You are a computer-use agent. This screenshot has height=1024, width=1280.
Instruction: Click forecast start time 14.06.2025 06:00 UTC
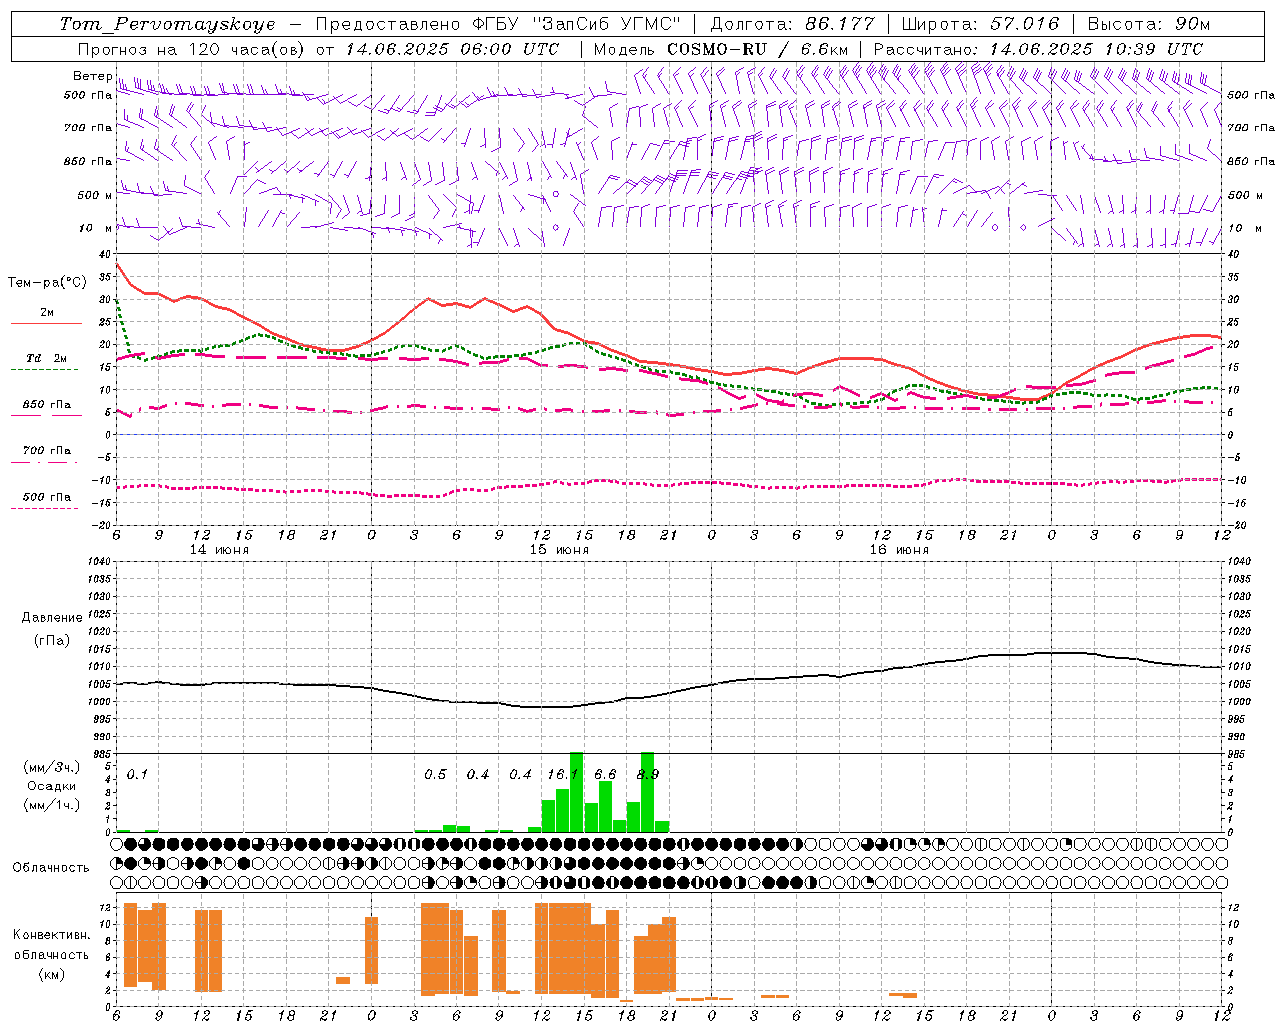[x=453, y=49]
